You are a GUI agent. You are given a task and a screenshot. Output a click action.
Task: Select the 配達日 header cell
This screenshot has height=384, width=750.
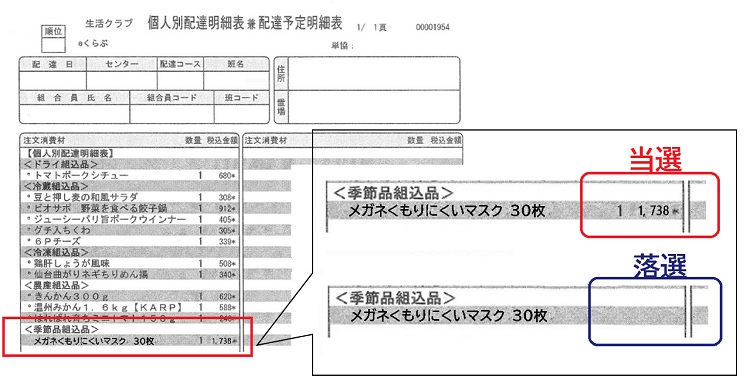[53, 64]
